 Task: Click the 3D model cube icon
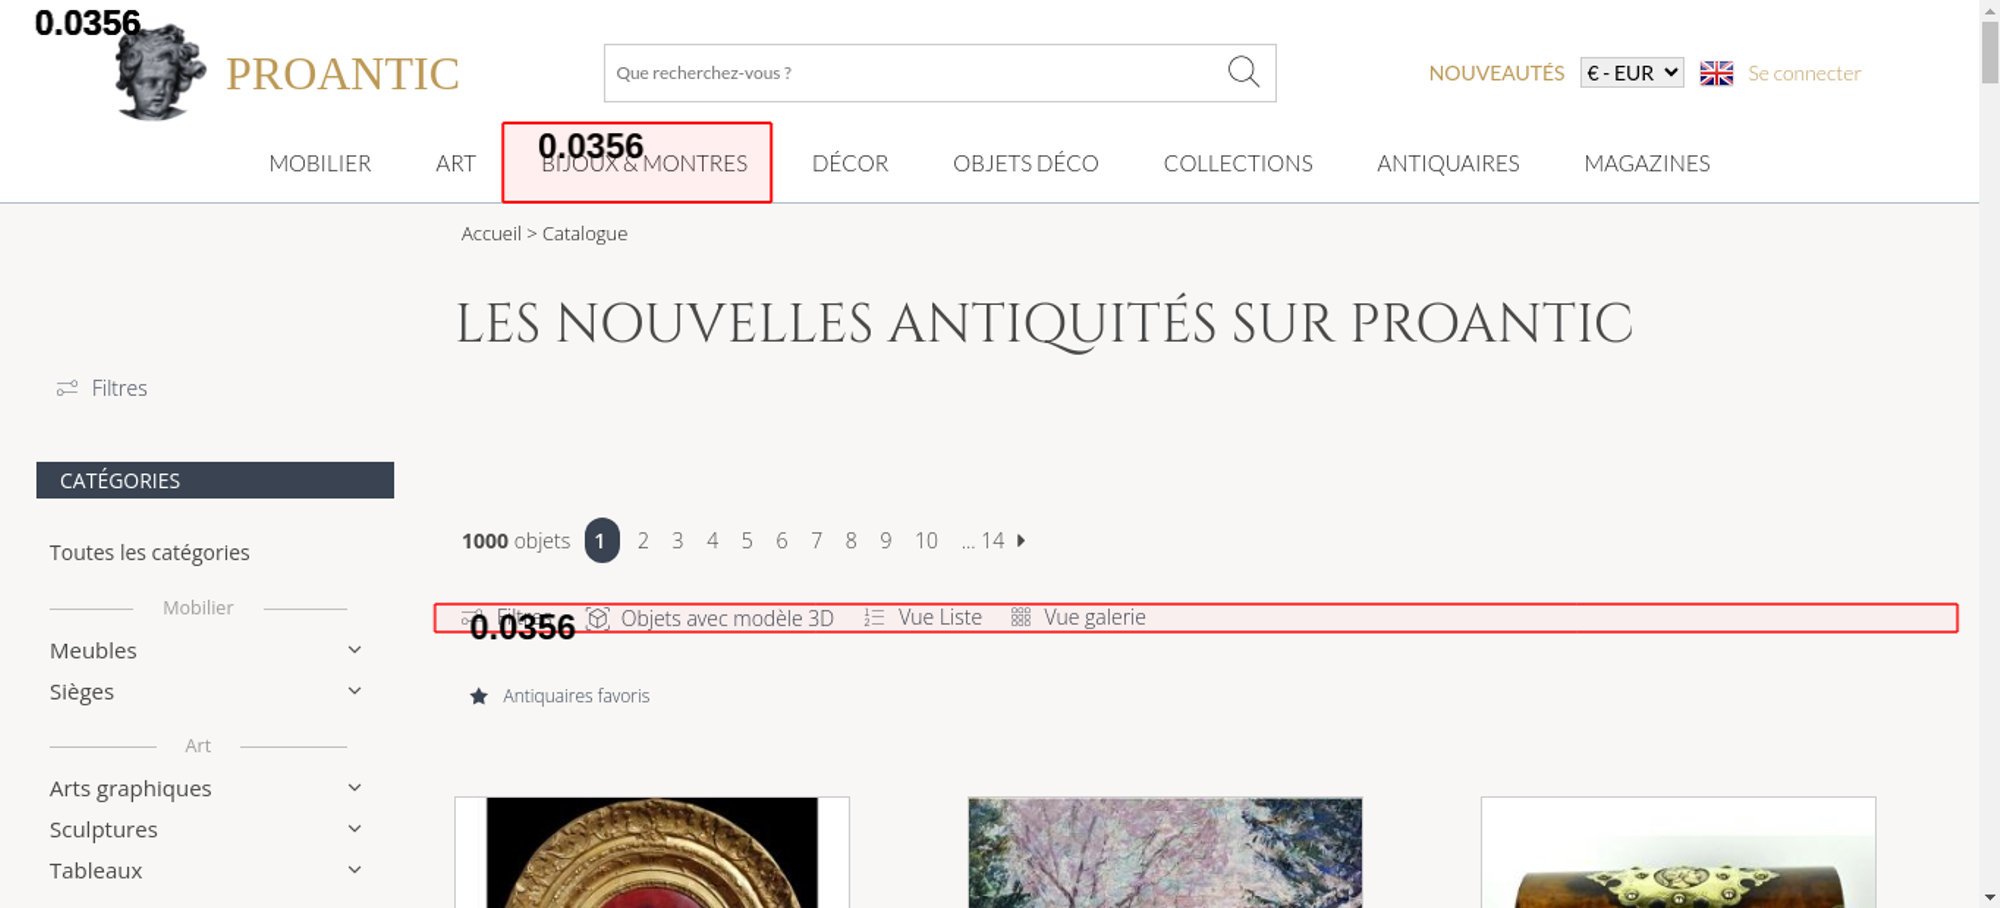click(x=598, y=618)
